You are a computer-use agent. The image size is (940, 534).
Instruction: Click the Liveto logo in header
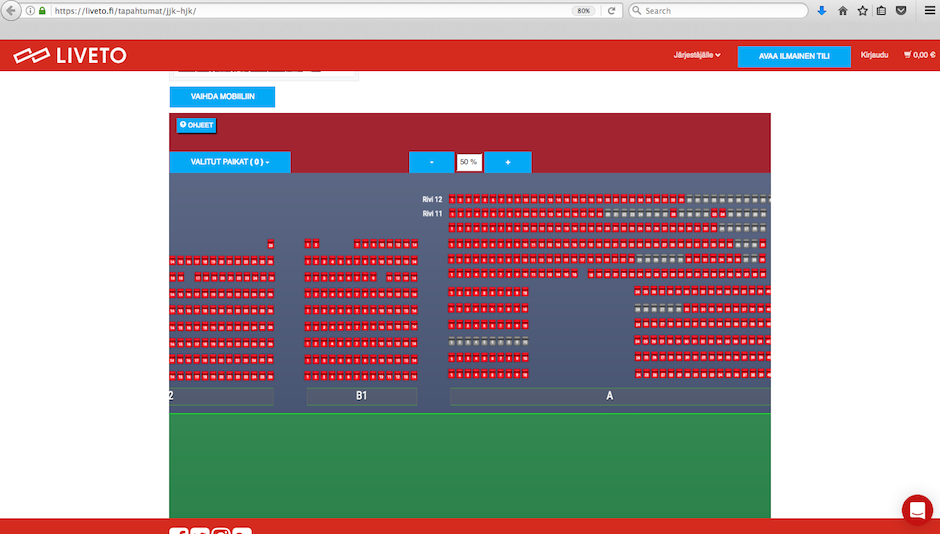point(70,55)
